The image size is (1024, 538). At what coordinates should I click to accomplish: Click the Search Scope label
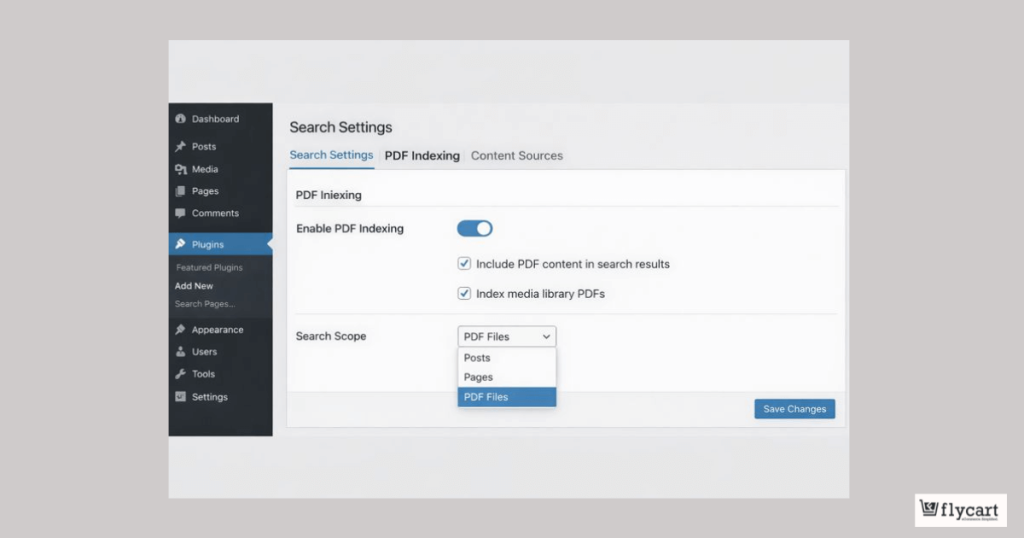click(331, 336)
